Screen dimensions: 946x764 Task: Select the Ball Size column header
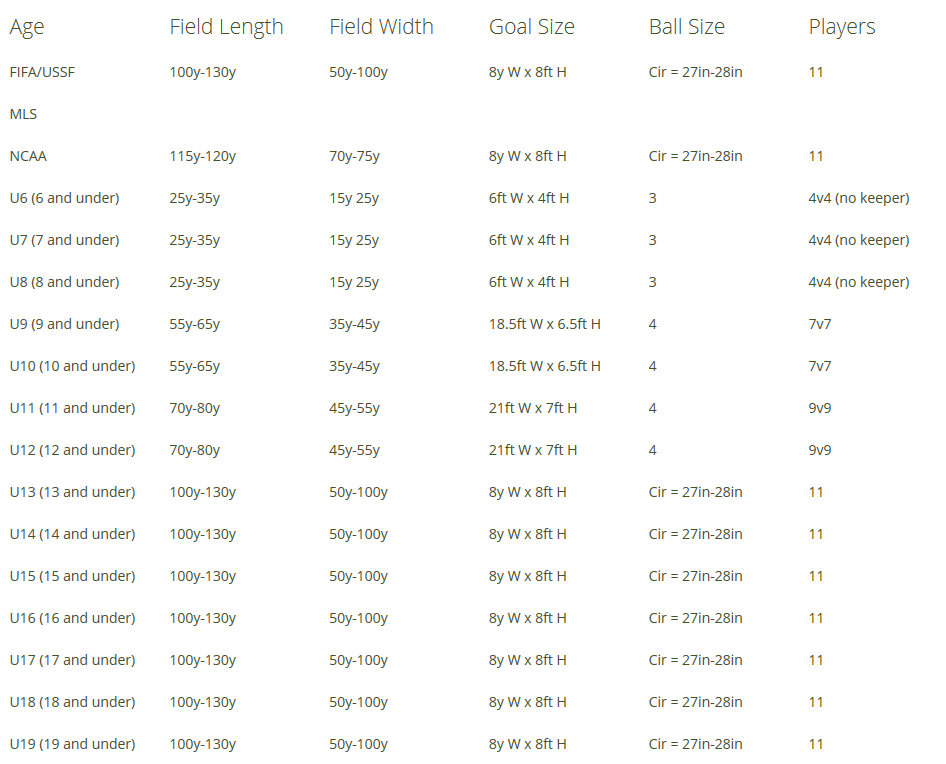coord(686,27)
